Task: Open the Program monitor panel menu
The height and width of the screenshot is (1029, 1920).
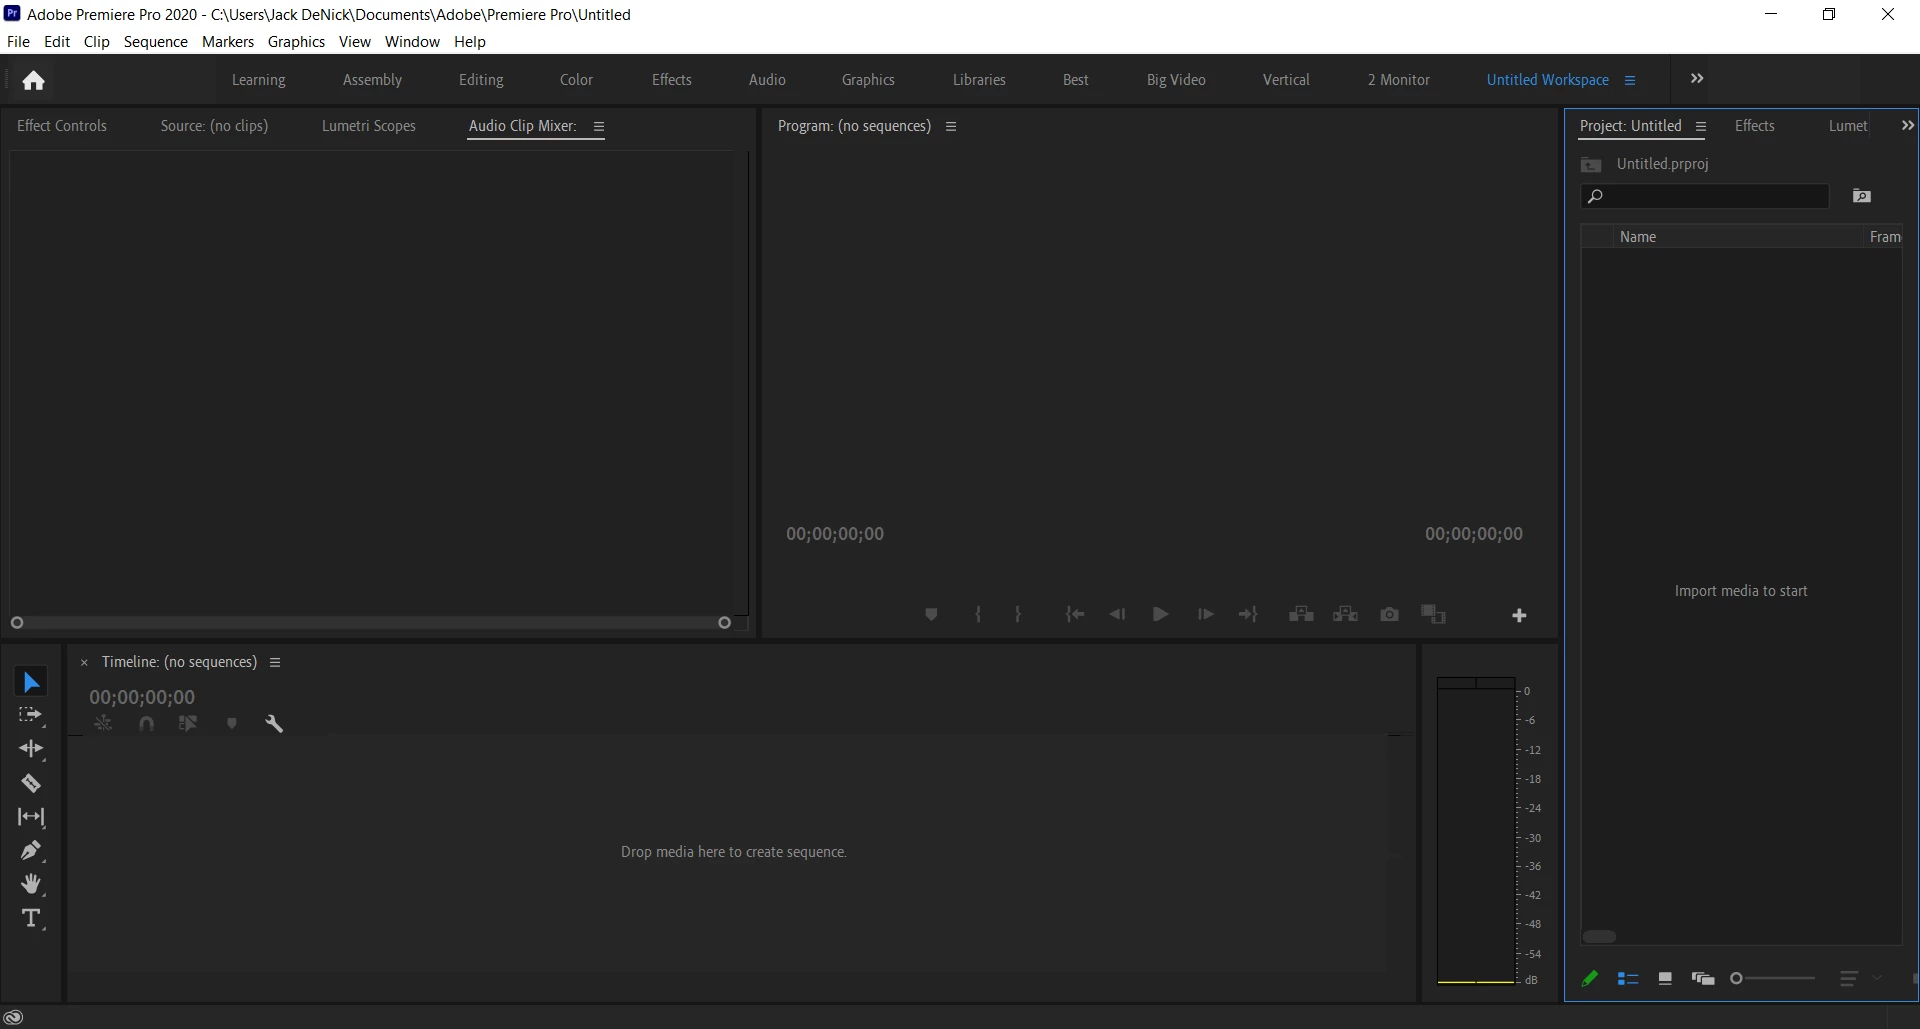Action: 951,127
